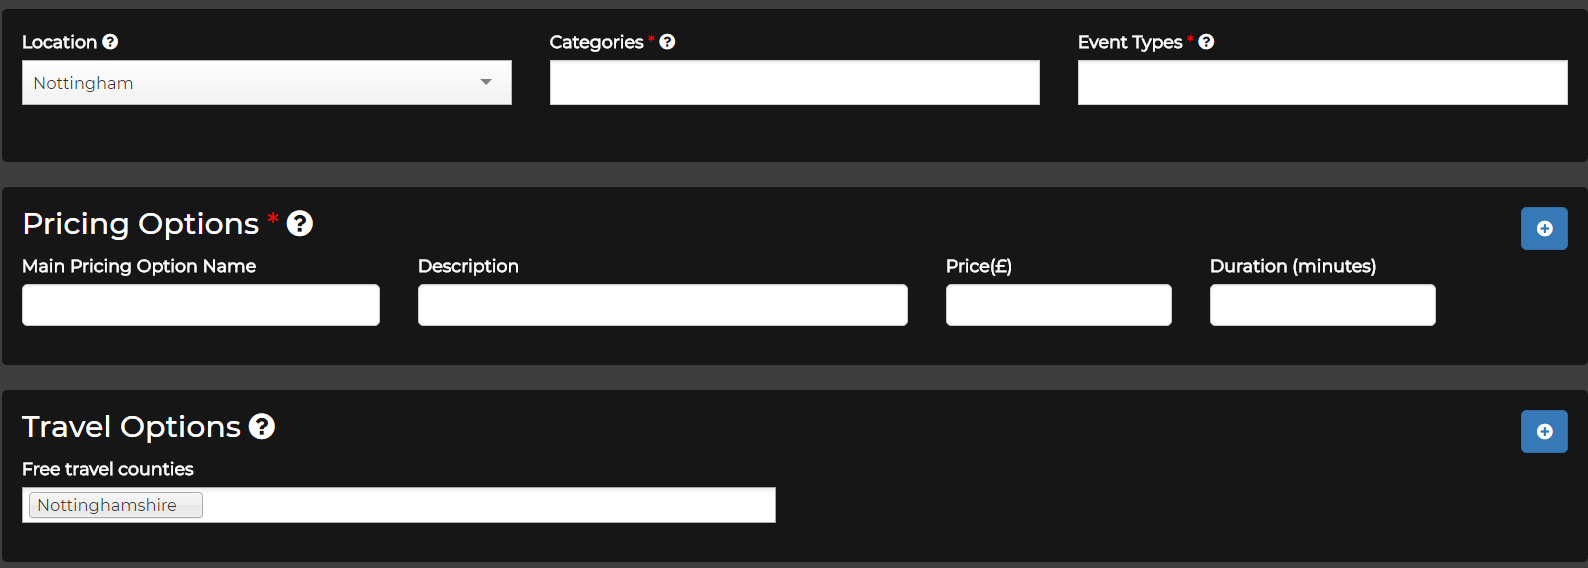Click the Pricing Options question mark icon
This screenshot has width=1588, height=568.
(x=300, y=223)
